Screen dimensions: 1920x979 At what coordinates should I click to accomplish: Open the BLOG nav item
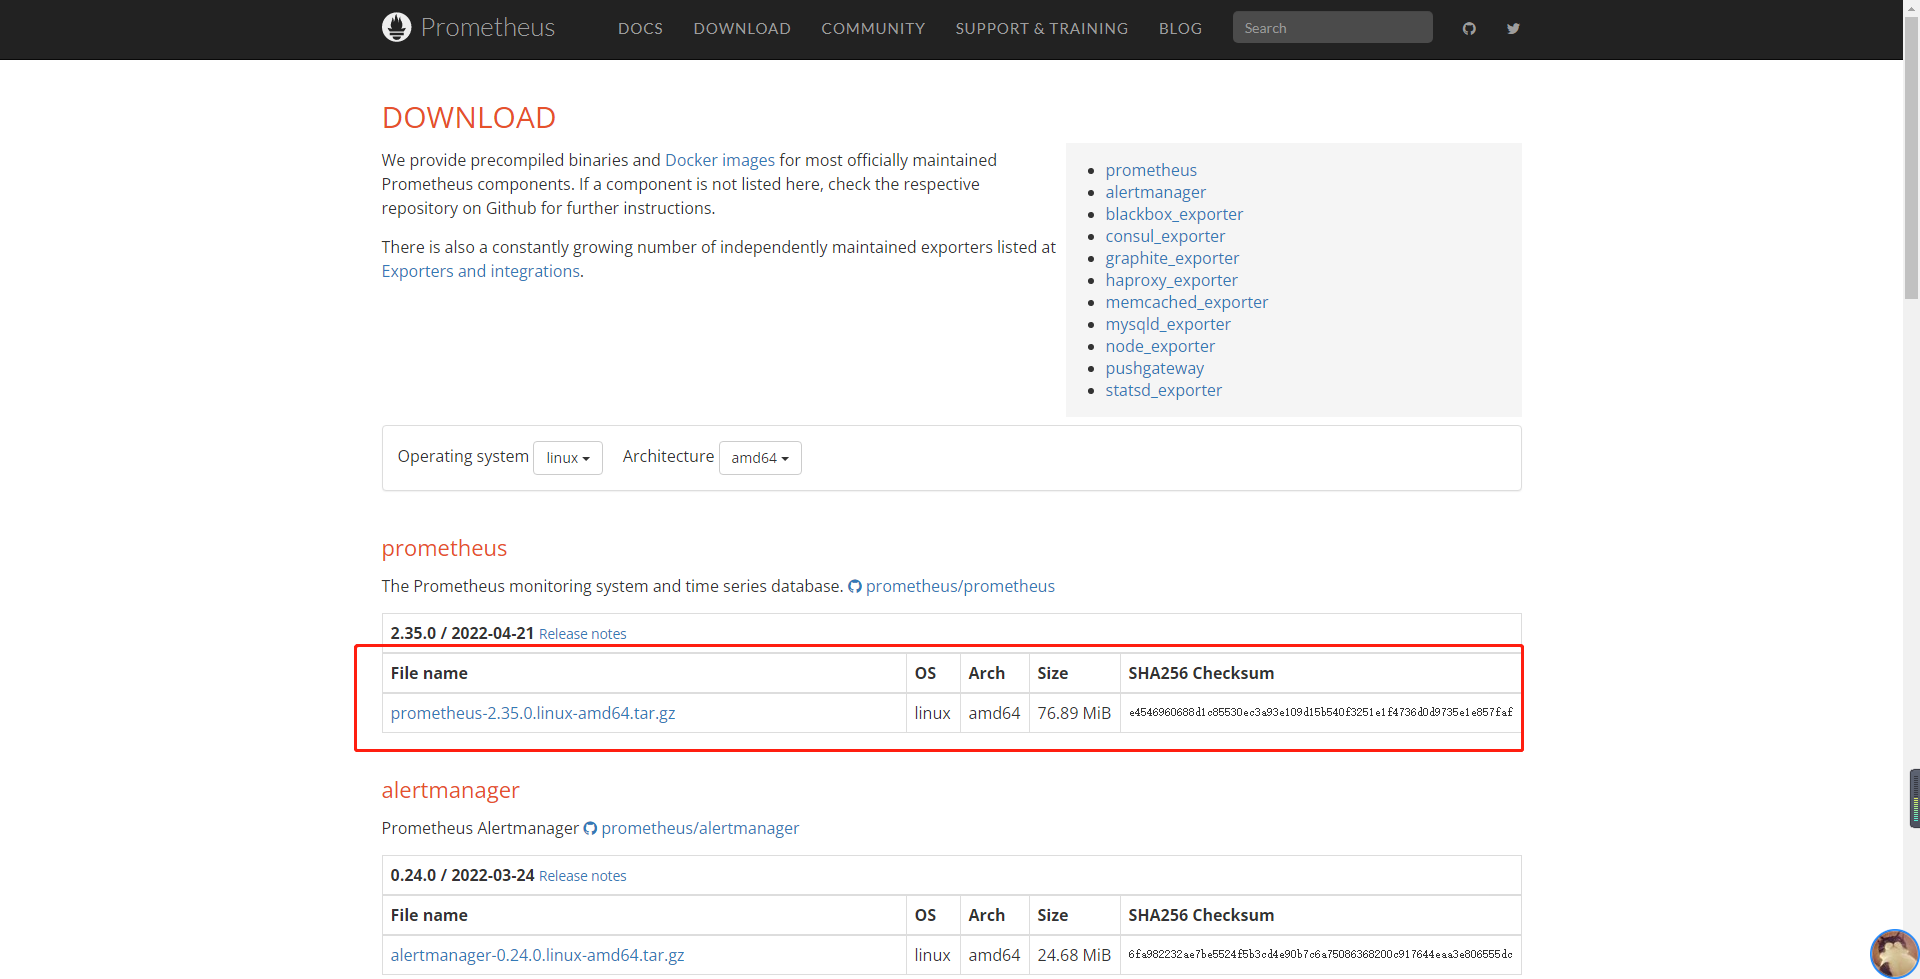point(1180,28)
